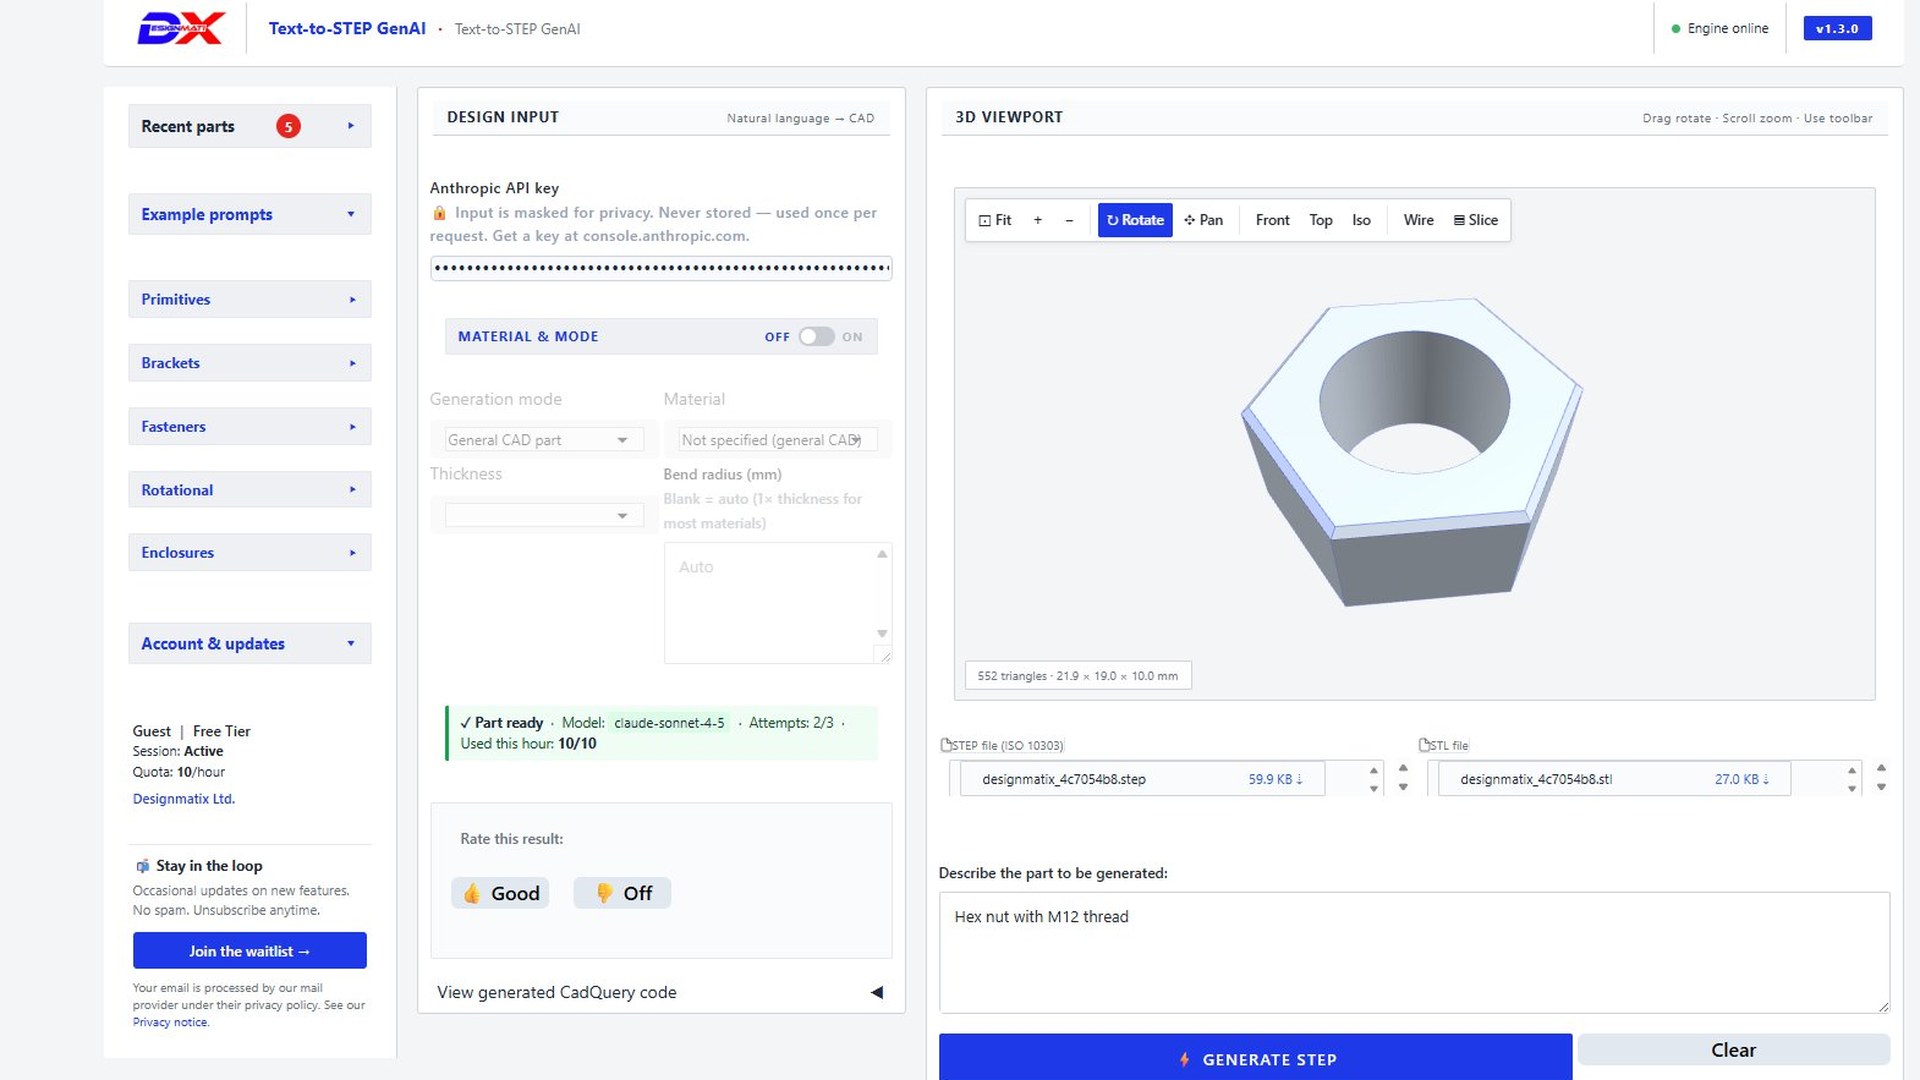Click the 'Quota: 10/hour' text
This screenshot has width=1920, height=1080.
pyautogui.click(x=179, y=772)
